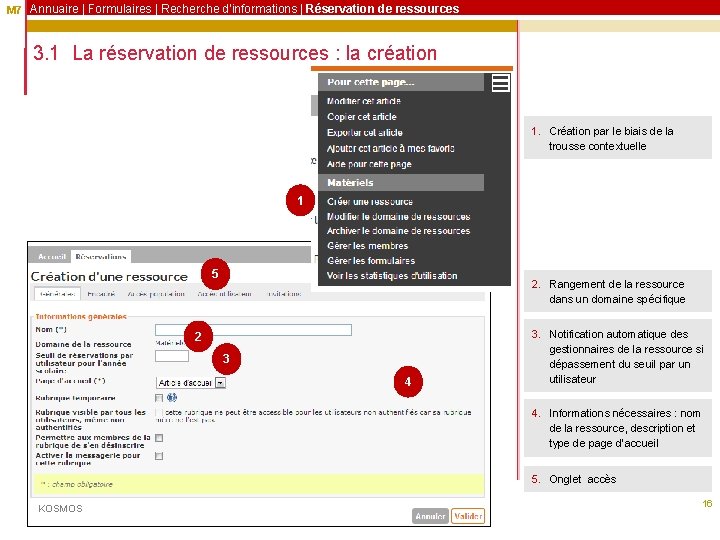Image resolution: width=720 pixels, height=540 pixels.
Task: Click Créer une ressource
Action: [x=370, y=202]
